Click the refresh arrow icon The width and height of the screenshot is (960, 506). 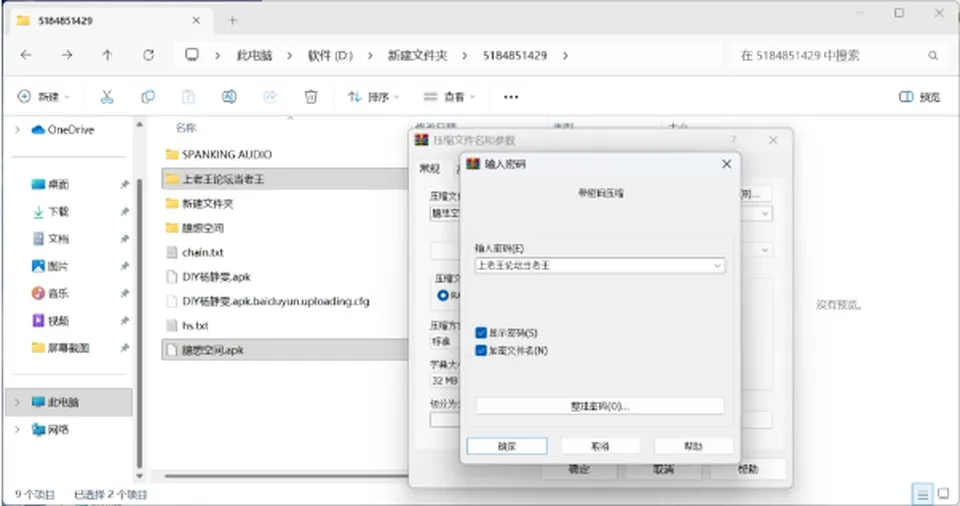(x=148, y=55)
